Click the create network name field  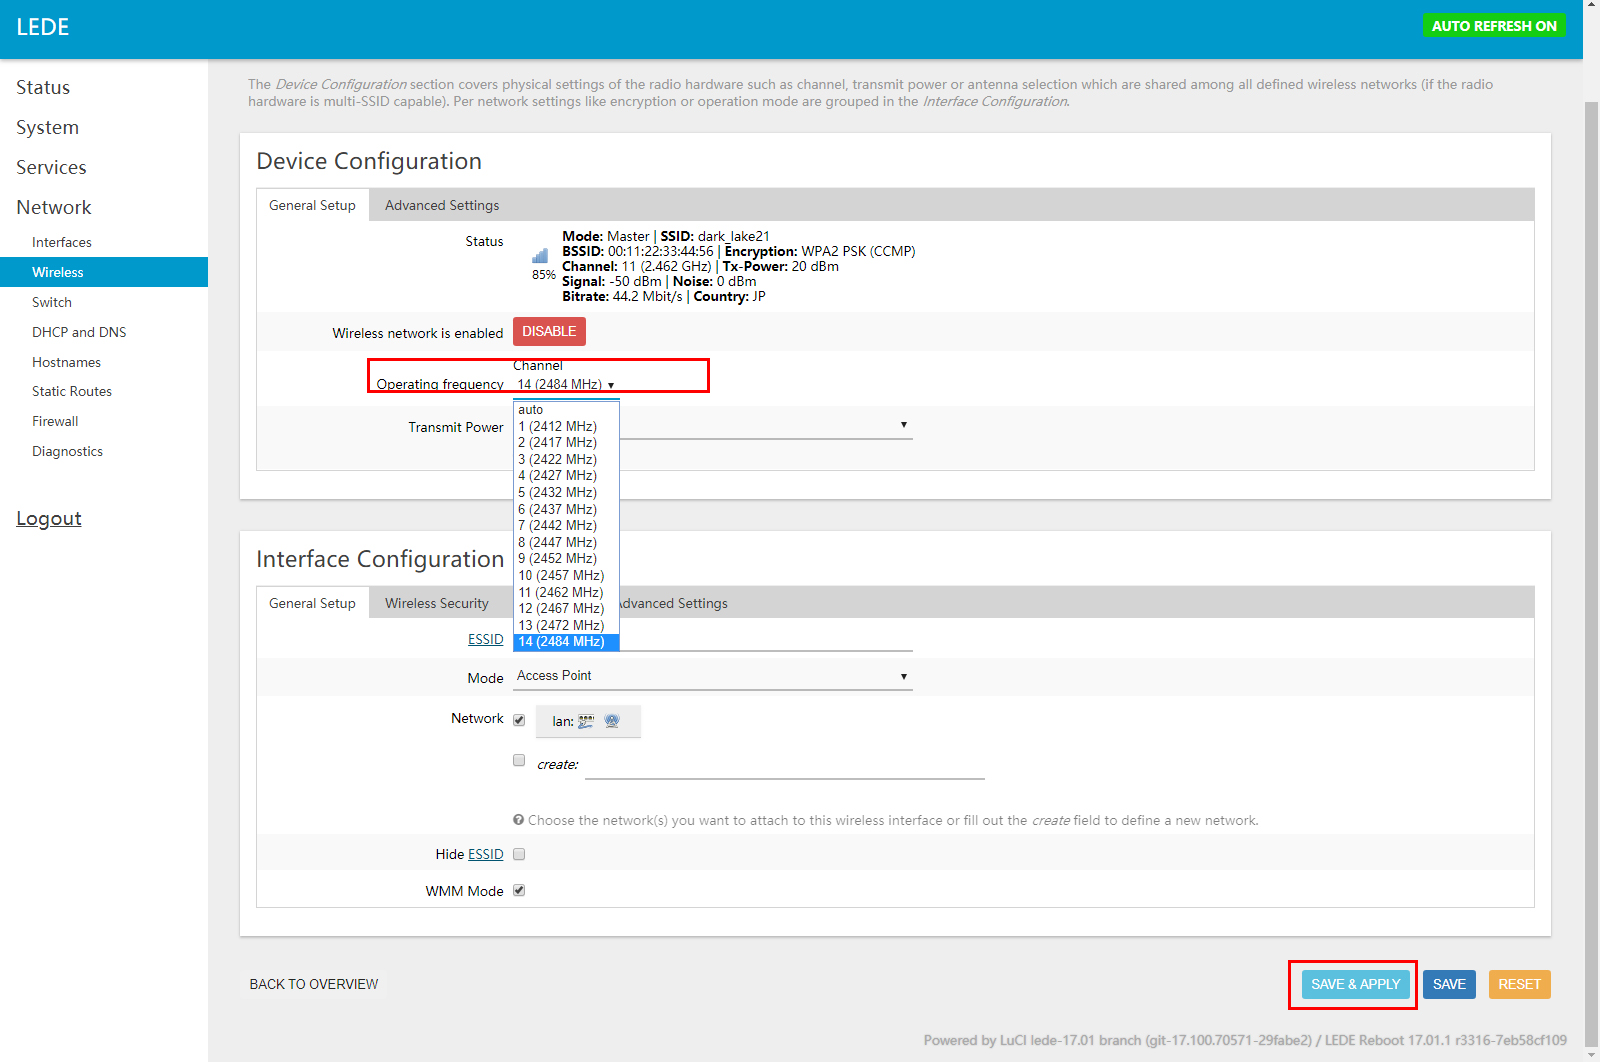(785, 765)
